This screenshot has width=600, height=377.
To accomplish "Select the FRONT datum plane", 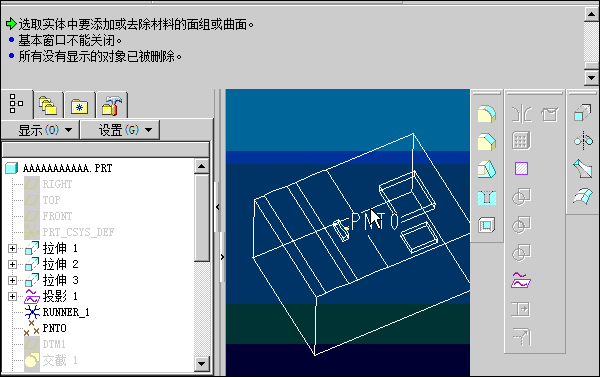I will [57, 216].
